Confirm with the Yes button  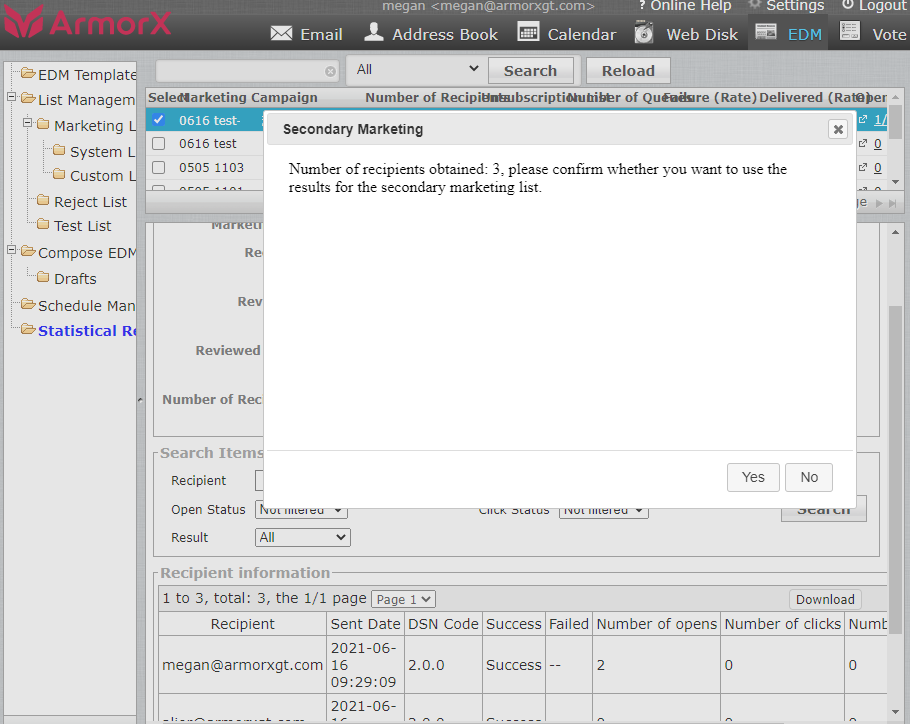click(753, 477)
